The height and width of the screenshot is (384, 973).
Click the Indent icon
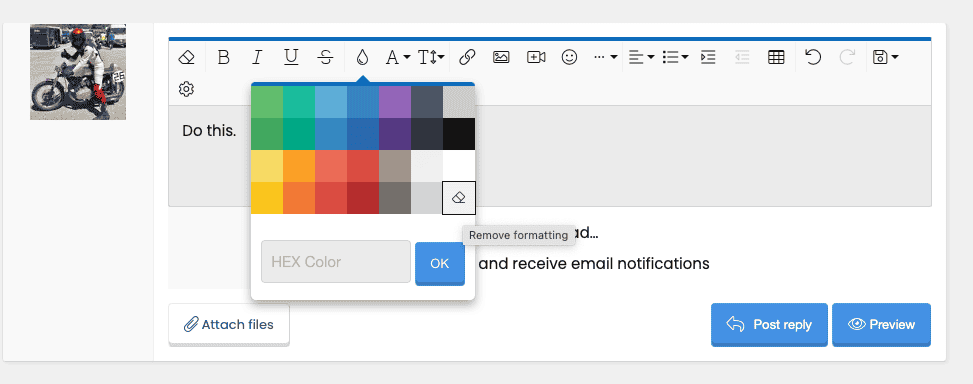[x=708, y=58]
